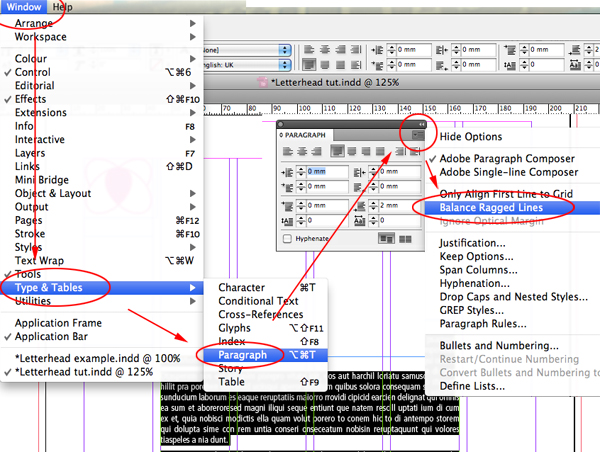600x452 pixels.
Task: Click justify last line centered icon in Control bar
Action: pyautogui.click(x=325, y=65)
